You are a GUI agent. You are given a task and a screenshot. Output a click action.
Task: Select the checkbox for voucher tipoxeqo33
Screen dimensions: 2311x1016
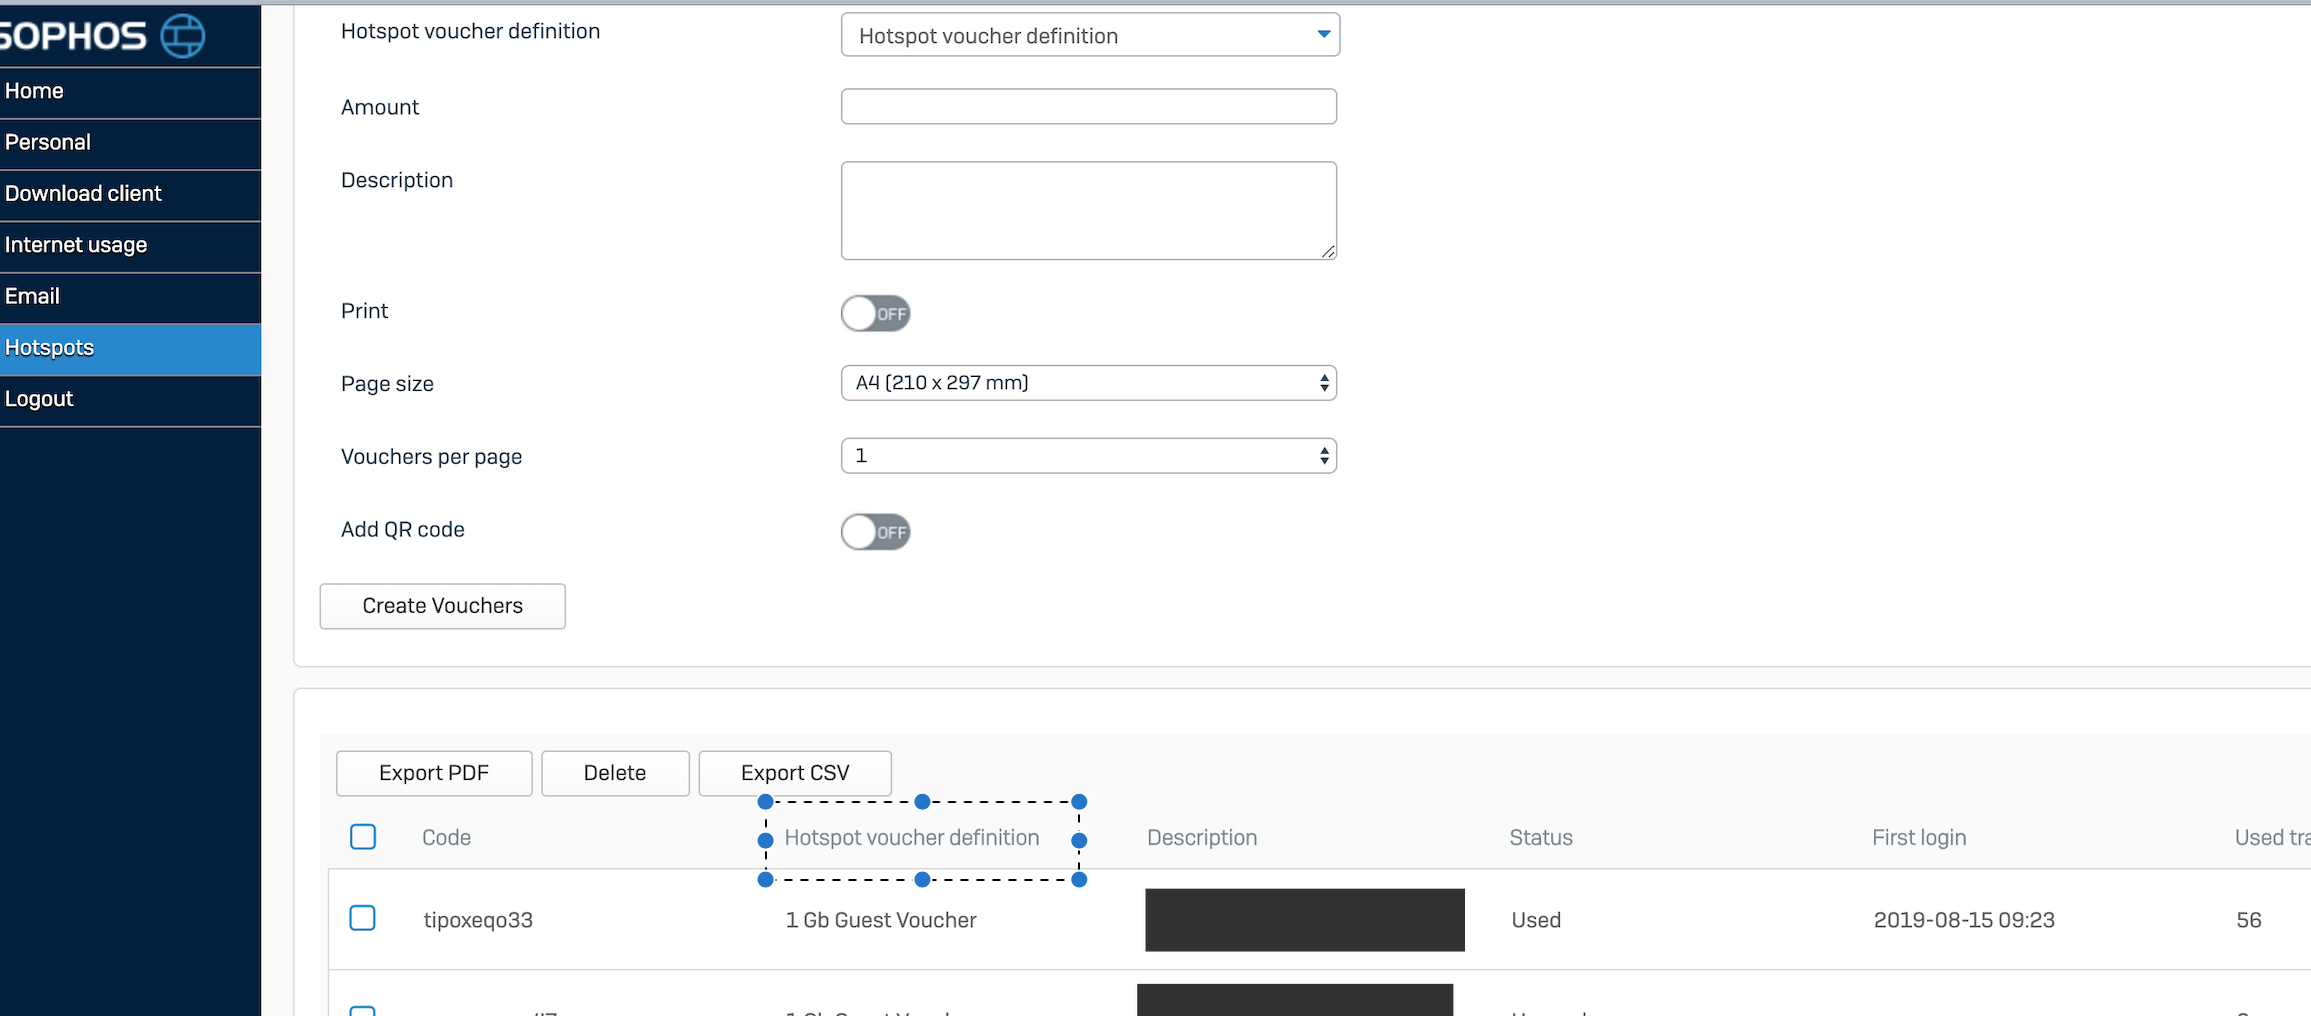tap(363, 918)
